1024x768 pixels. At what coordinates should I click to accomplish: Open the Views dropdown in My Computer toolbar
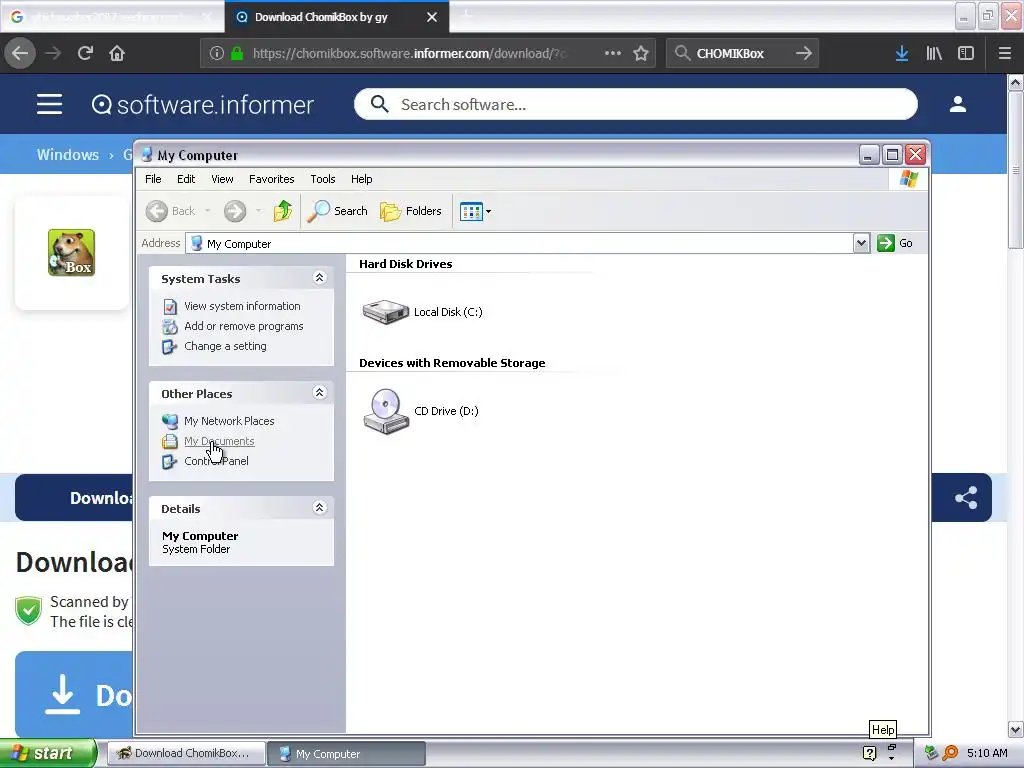tap(475, 211)
